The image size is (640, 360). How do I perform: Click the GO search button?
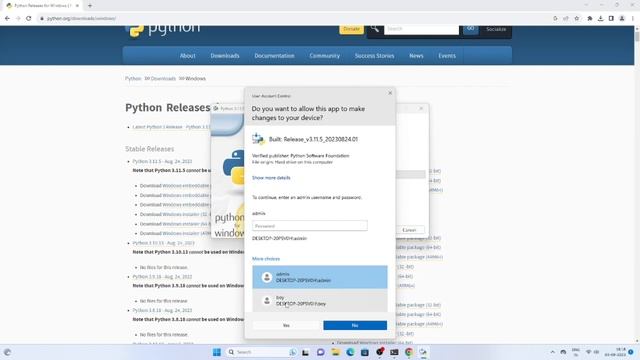tap(471, 29)
